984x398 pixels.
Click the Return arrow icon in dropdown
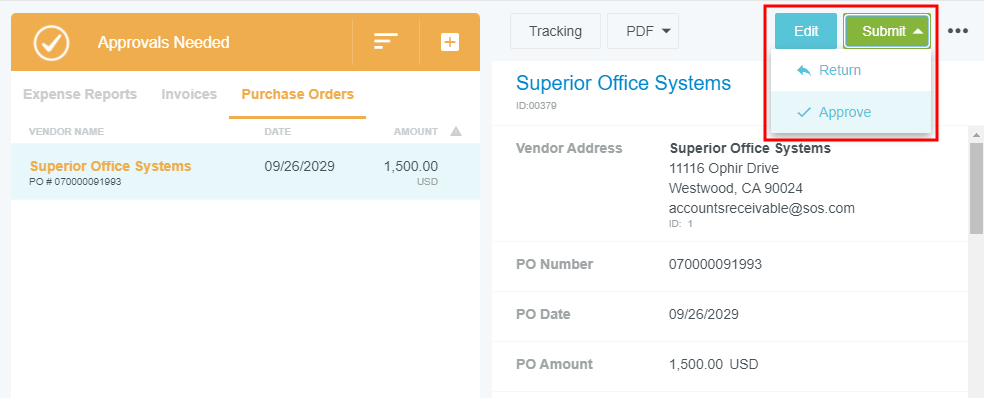804,70
